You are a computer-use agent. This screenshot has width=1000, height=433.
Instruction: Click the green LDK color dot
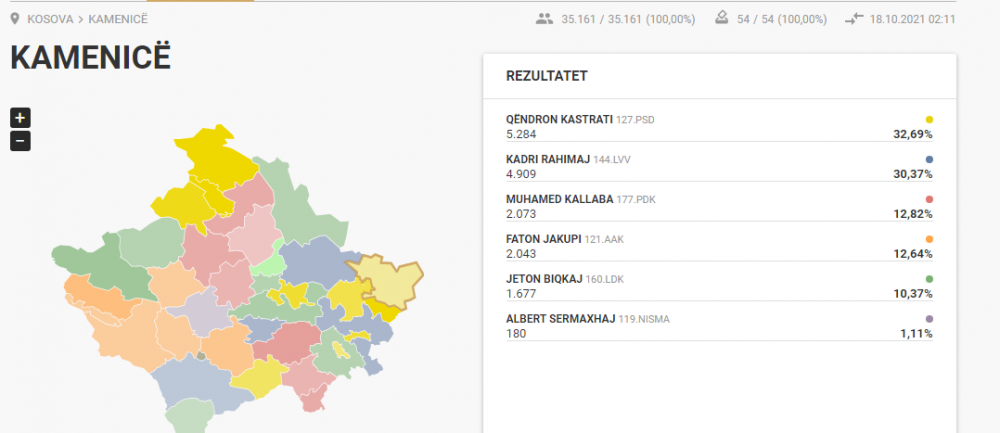[929, 279]
